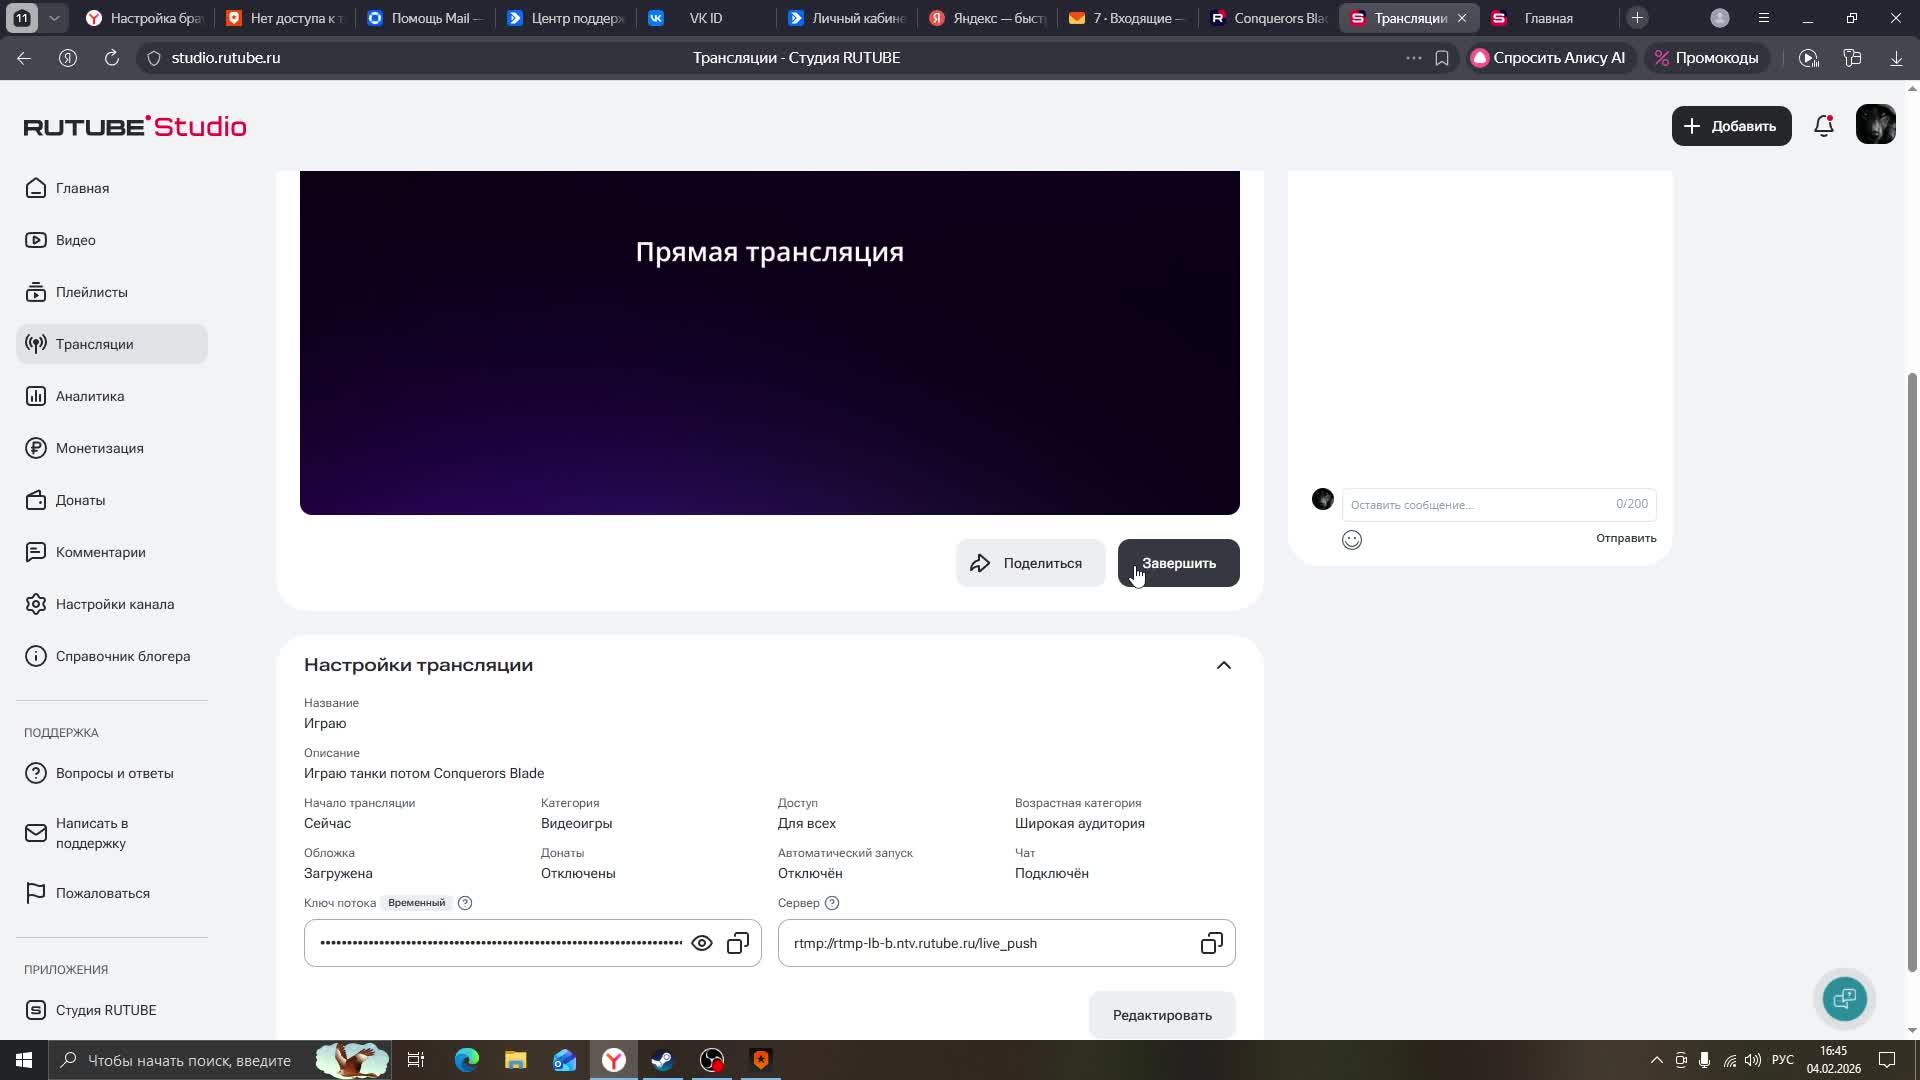This screenshot has height=1080, width=1920.
Task: Open the support chat widget
Action: pos(1845,998)
